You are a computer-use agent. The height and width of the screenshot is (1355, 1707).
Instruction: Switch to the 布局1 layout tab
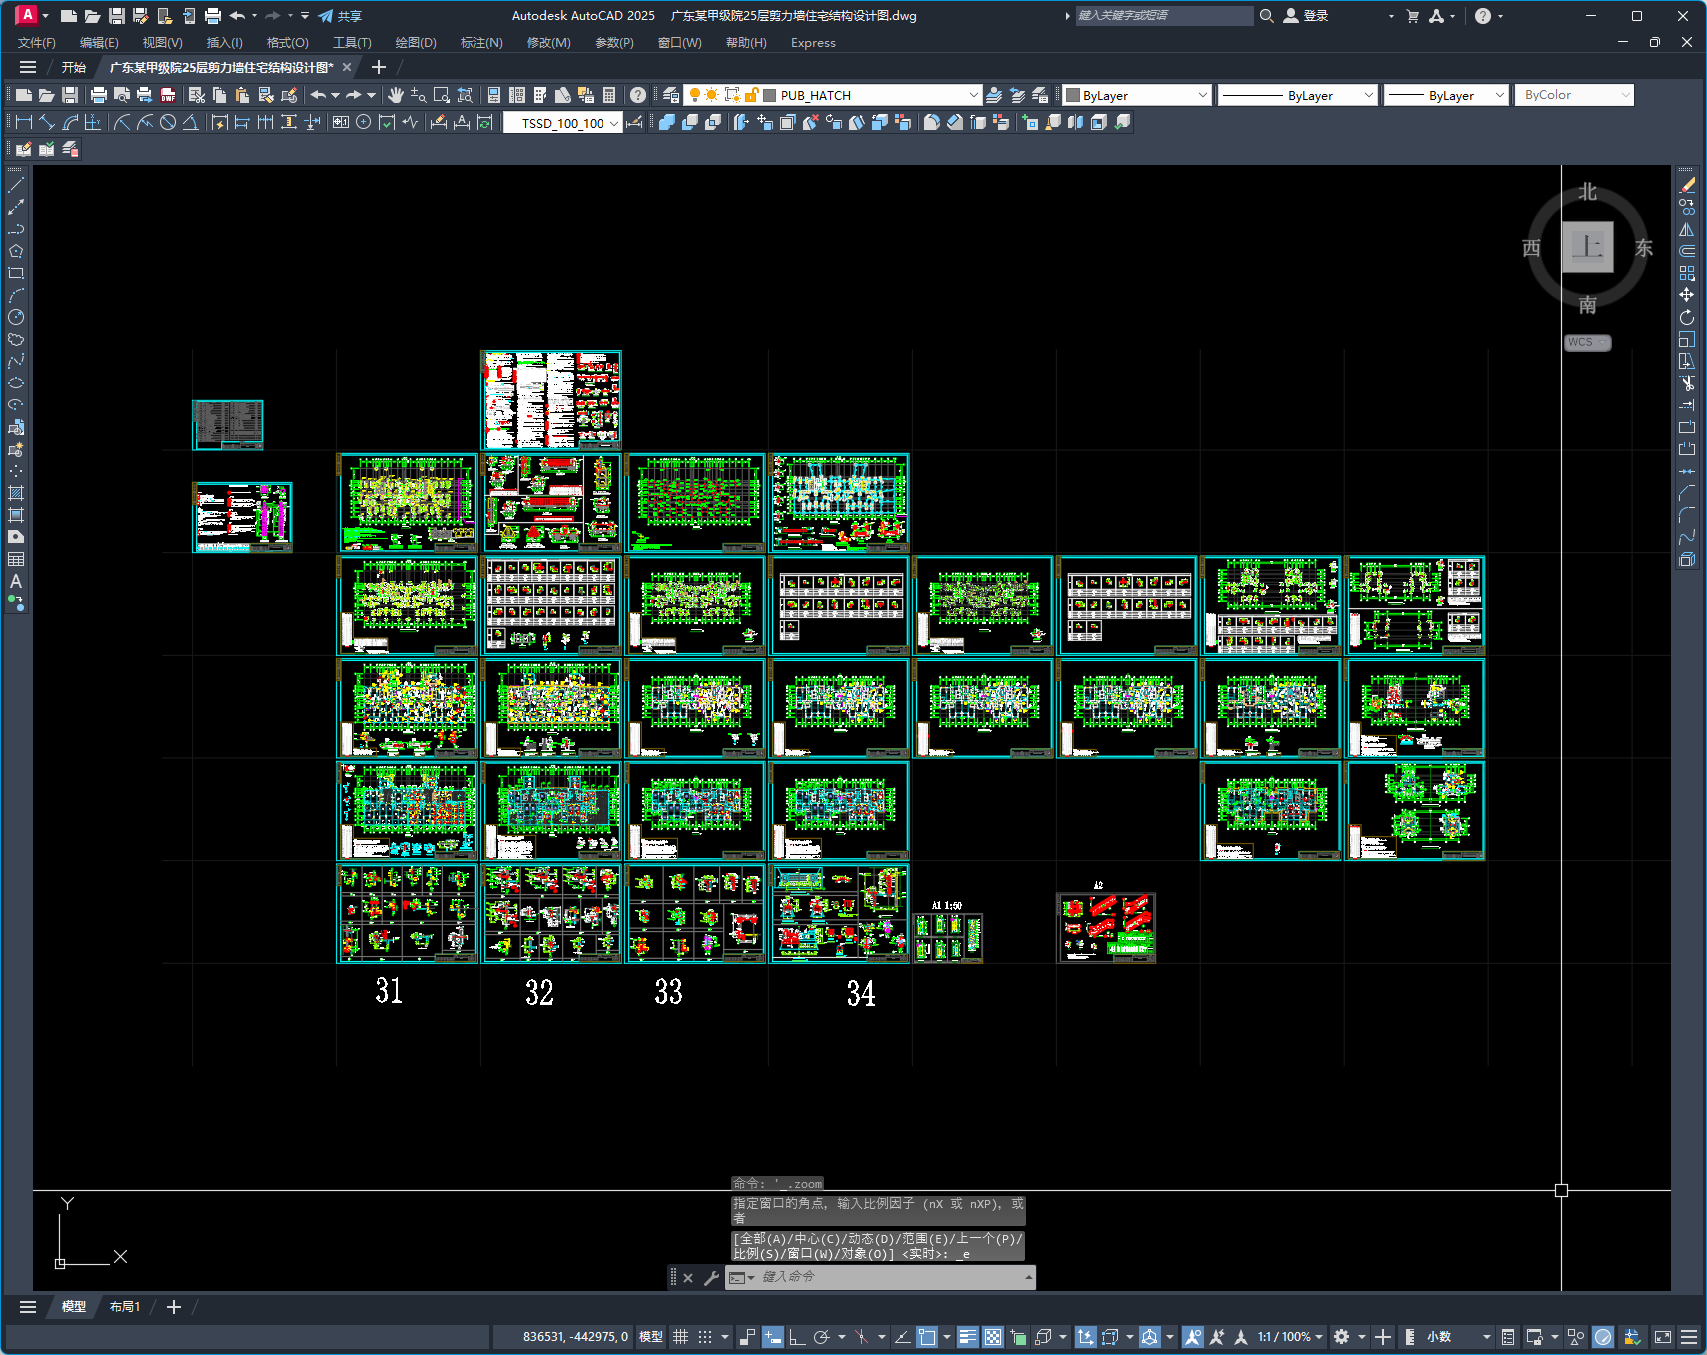point(125,1307)
